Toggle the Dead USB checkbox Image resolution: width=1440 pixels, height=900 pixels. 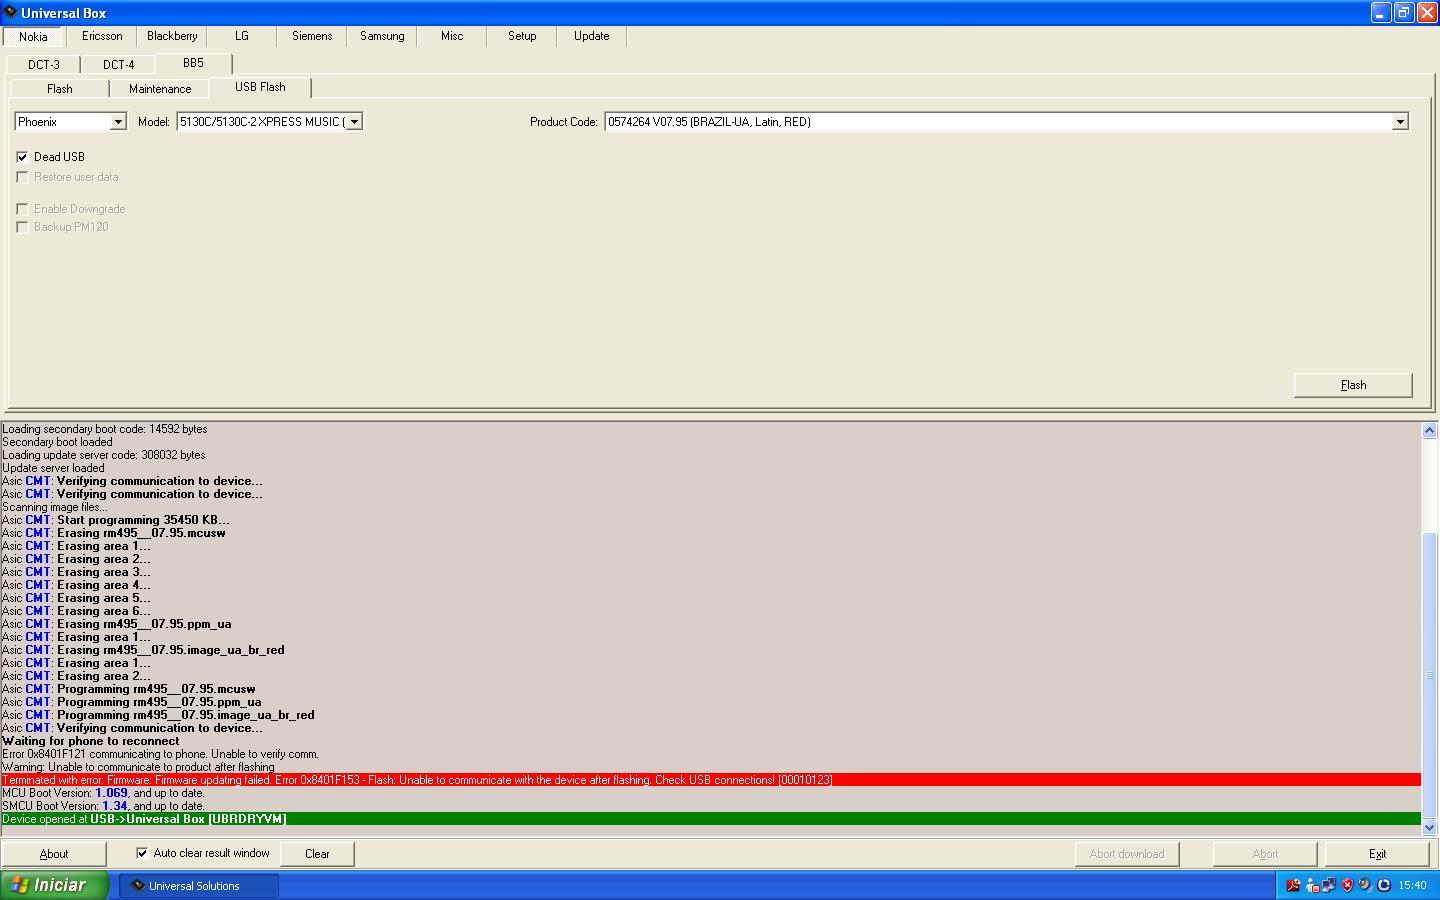pos(22,157)
